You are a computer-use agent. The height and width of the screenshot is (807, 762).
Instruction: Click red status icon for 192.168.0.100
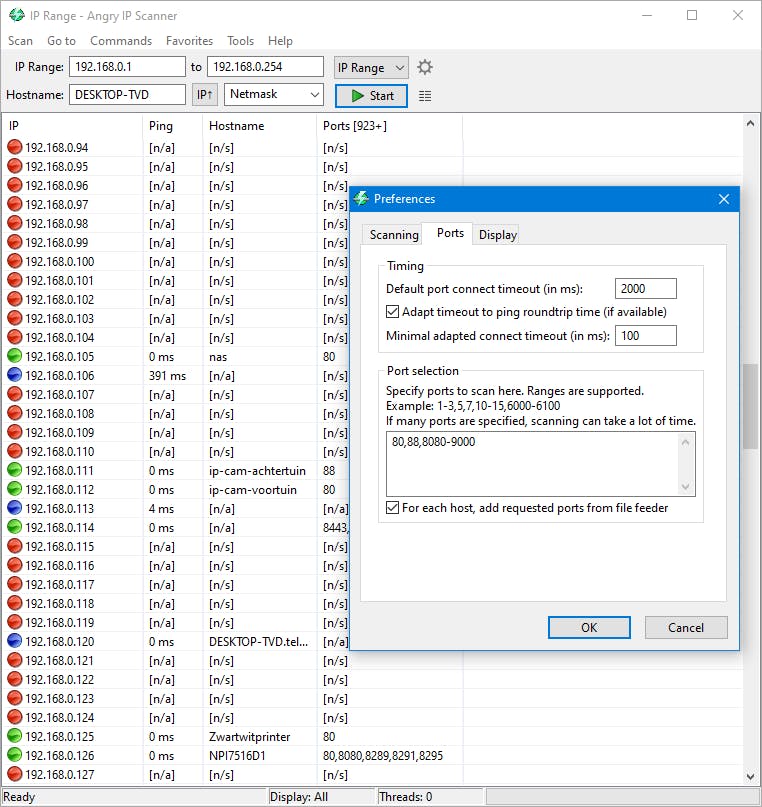15,261
